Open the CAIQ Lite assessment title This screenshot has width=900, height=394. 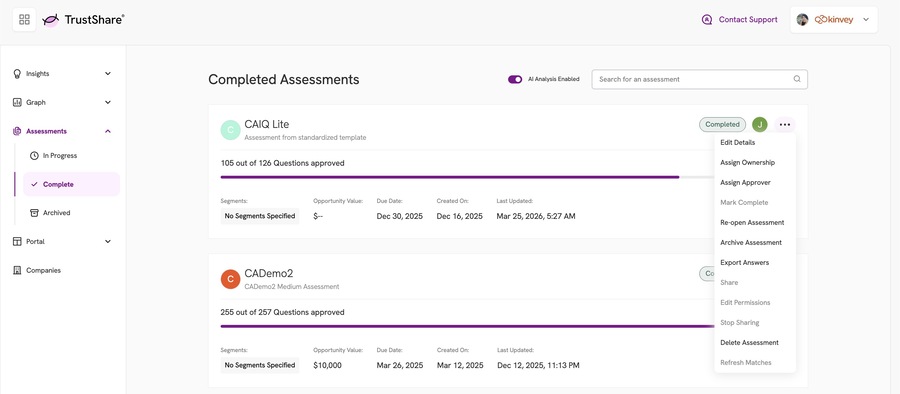click(266, 124)
